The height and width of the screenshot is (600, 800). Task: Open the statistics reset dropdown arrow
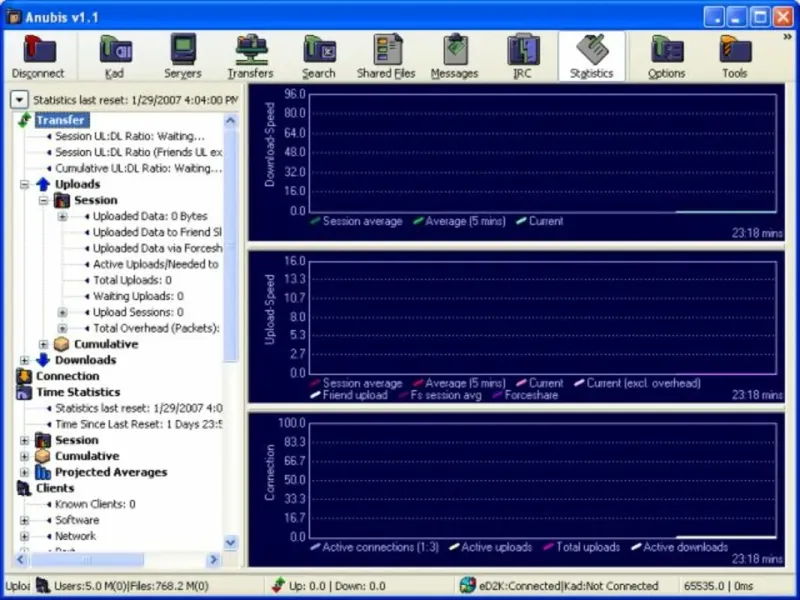[x=19, y=100]
